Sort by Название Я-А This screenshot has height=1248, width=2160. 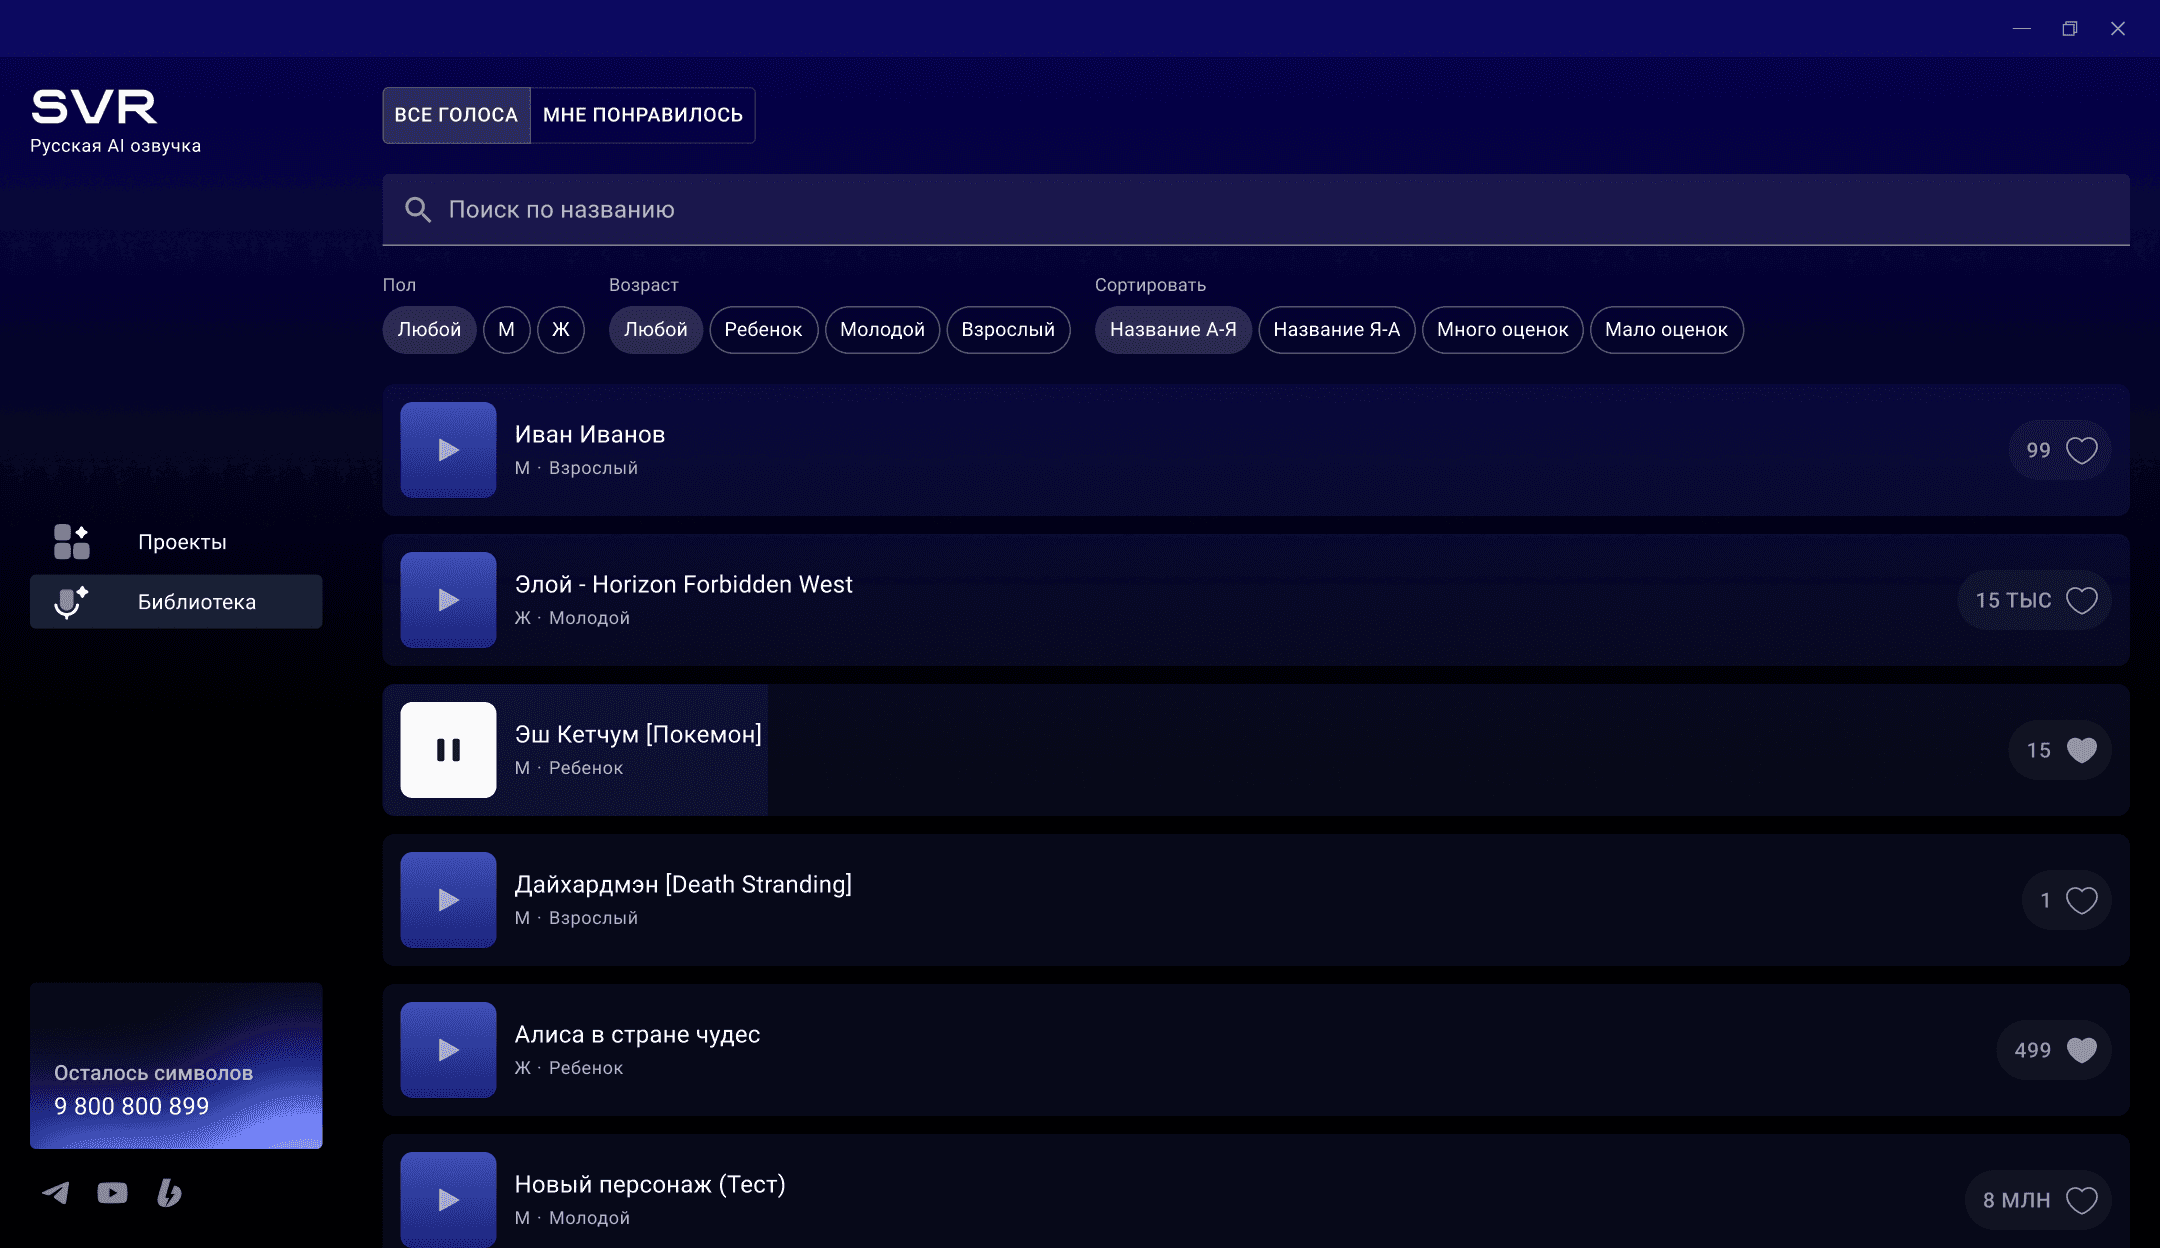1336,330
